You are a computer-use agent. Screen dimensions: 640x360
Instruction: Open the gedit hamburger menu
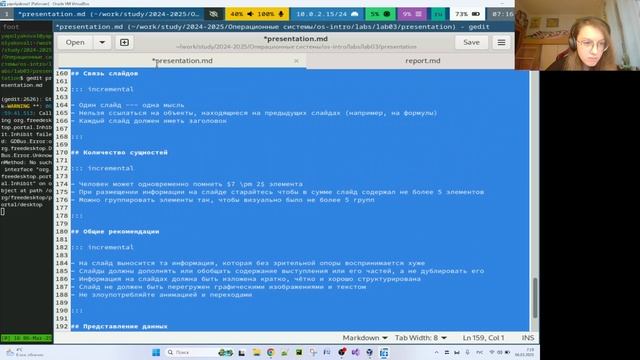pyautogui.click(x=501, y=42)
